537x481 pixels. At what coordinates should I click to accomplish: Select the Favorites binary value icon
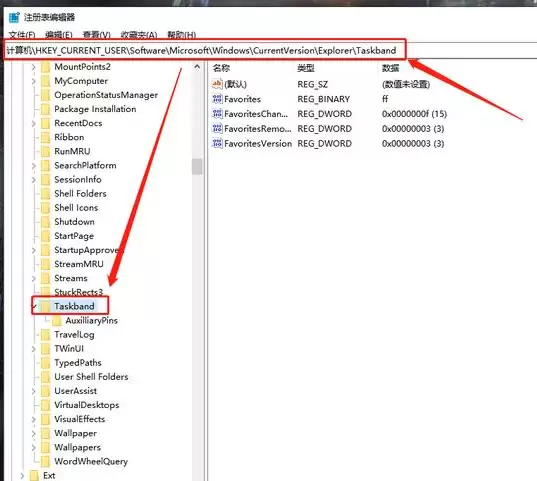217,99
